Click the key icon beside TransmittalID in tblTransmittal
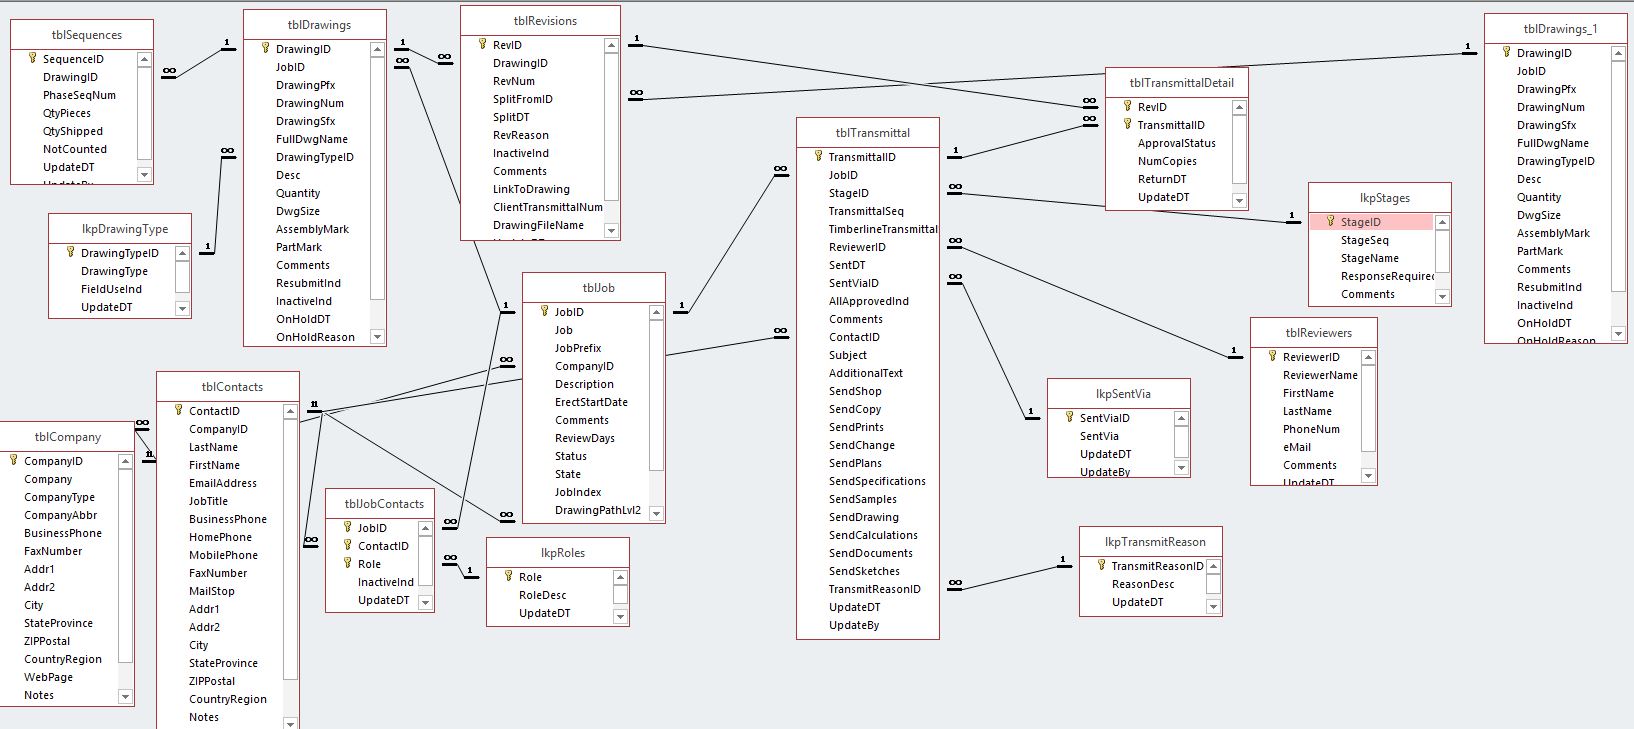 tap(818, 157)
